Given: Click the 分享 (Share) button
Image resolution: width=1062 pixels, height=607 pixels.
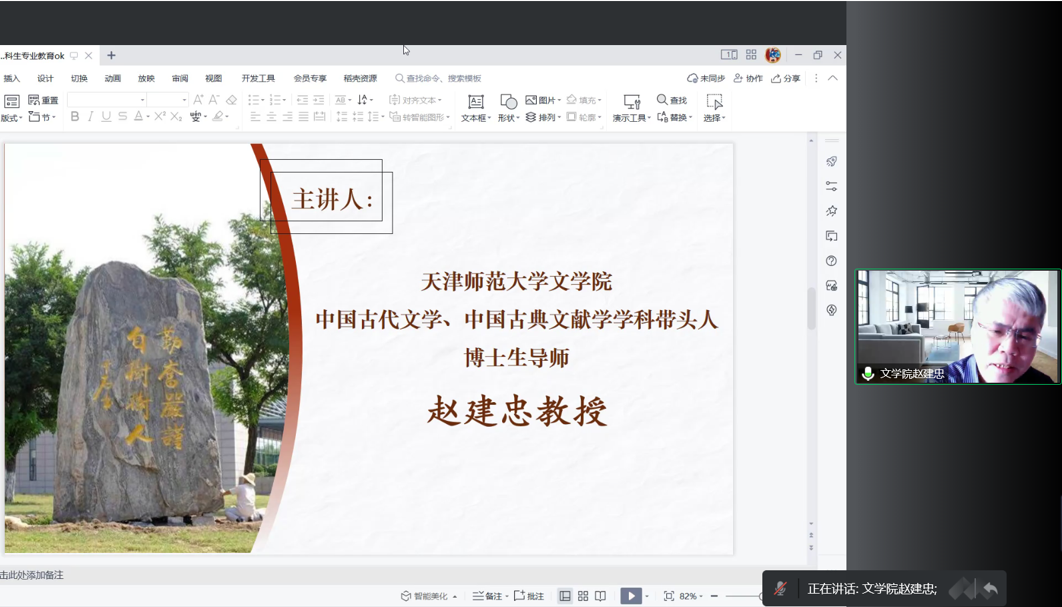Looking at the screenshot, I should (785, 78).
